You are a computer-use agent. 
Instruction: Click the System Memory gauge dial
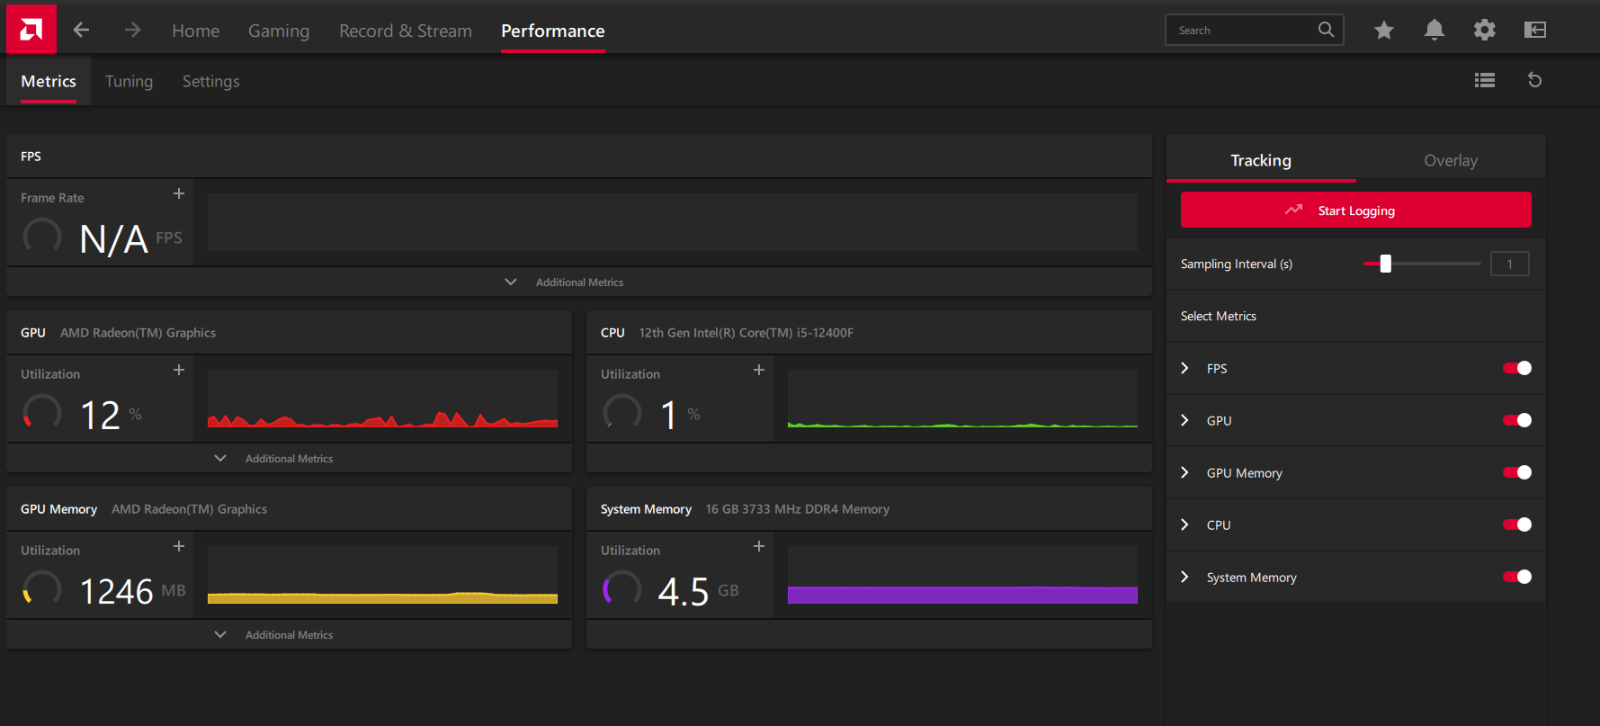[x=622, y=589]
